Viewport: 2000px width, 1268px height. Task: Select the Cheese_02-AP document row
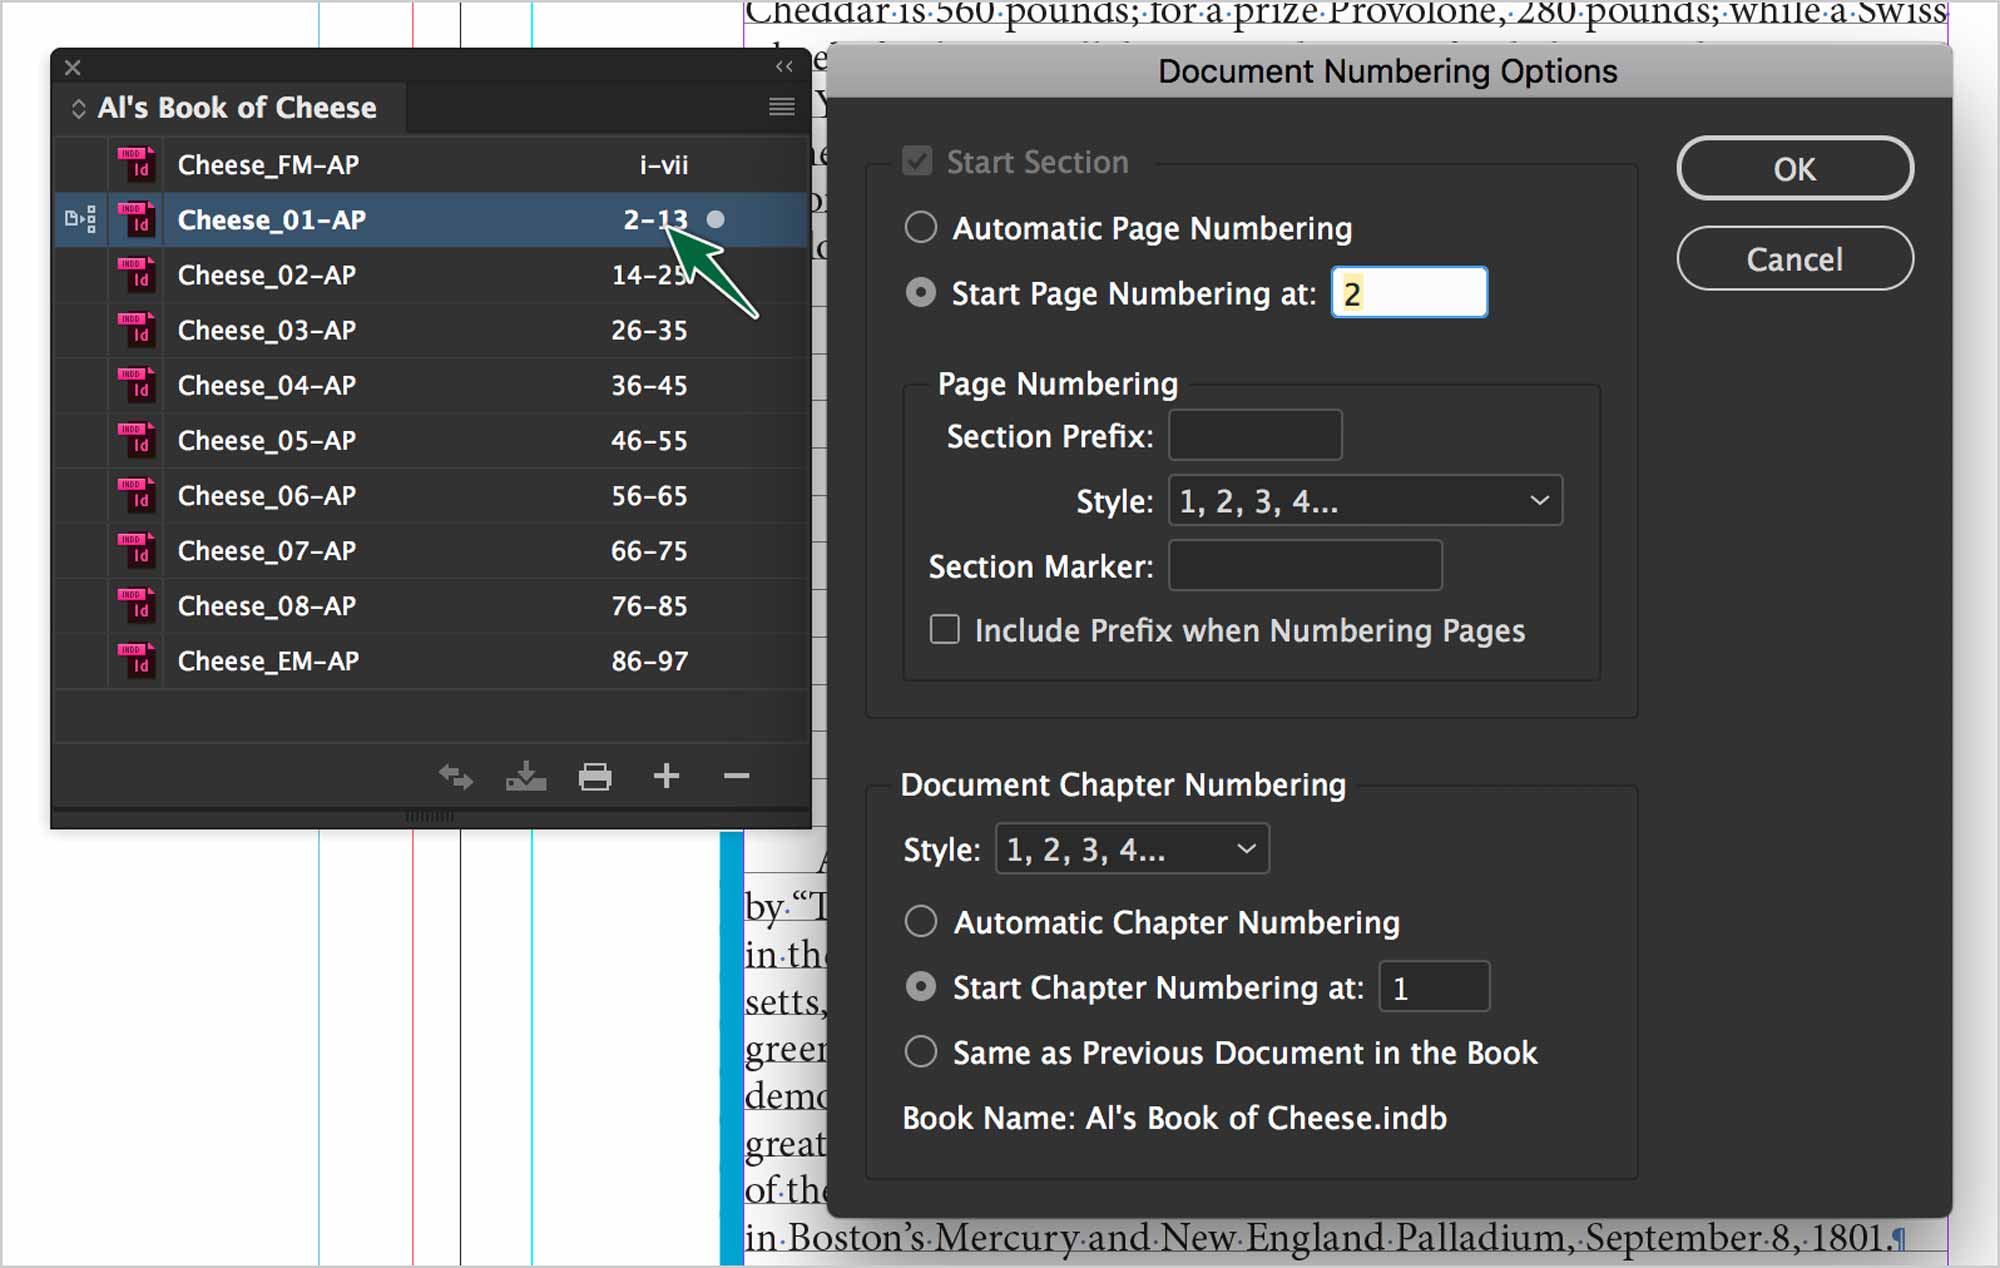[430, 274]
